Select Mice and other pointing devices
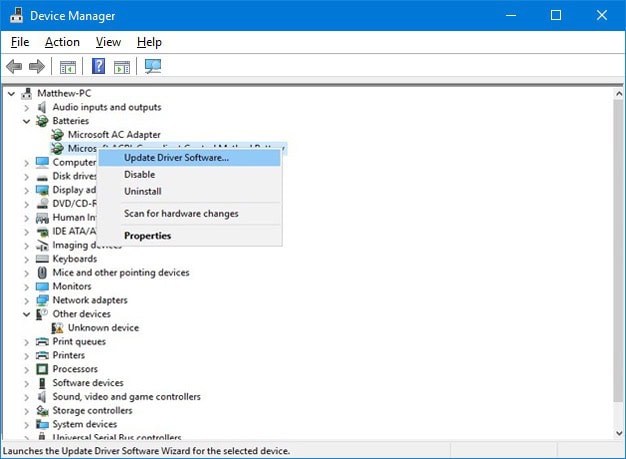Viewport: 626px width, 459px height. 121,273
